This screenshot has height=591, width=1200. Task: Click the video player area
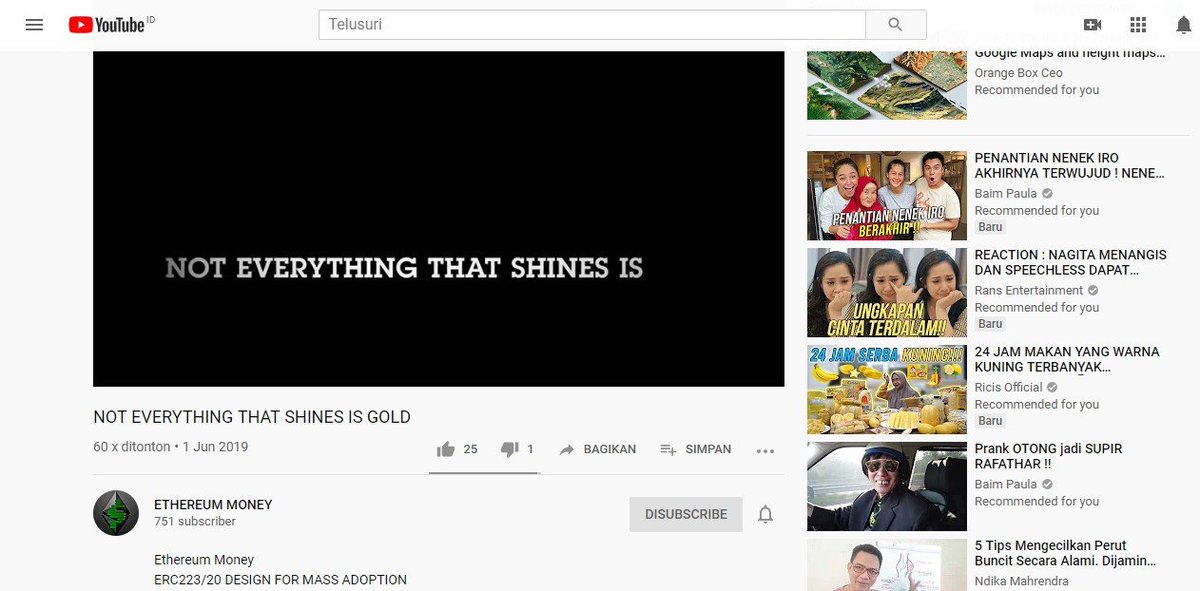(439, 219)
